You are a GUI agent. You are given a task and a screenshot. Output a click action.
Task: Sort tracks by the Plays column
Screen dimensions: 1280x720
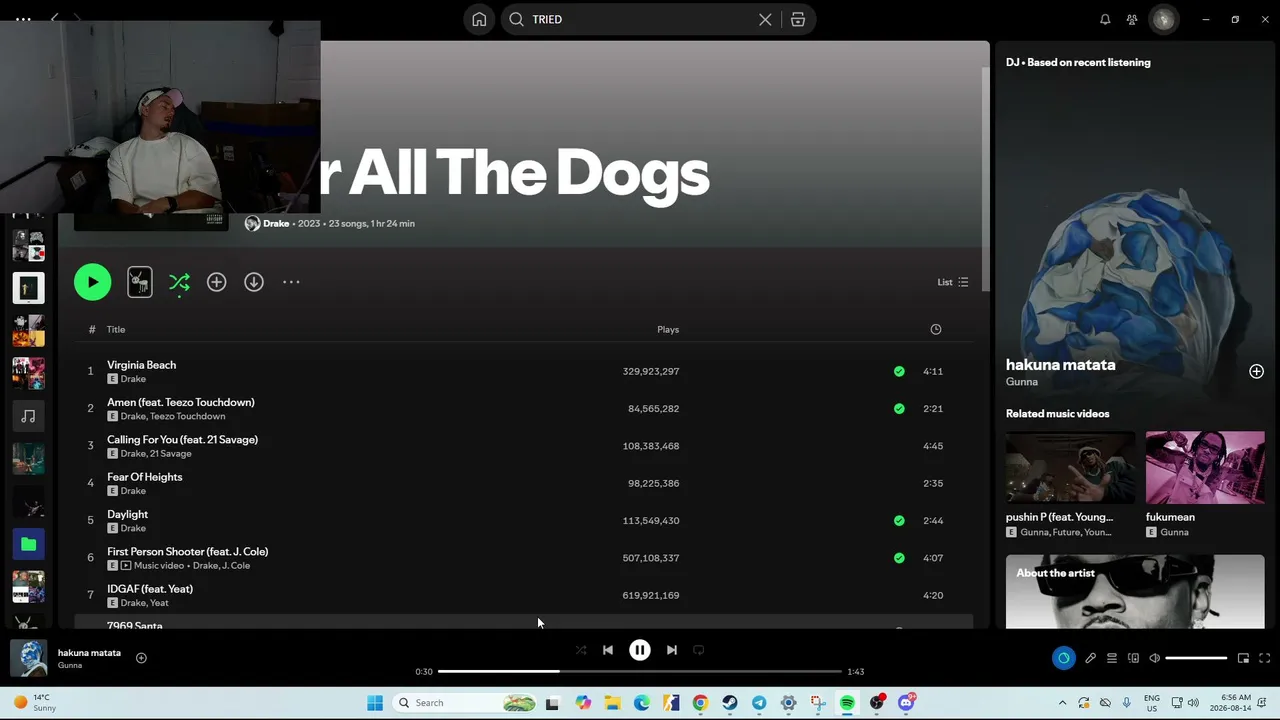[668, 329]
